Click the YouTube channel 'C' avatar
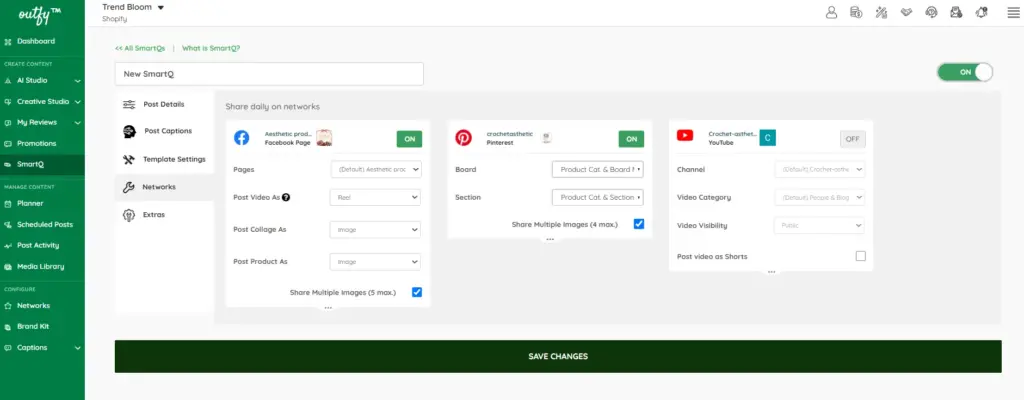This screenshot has height=400, width=1024. (x=768, y=138)
